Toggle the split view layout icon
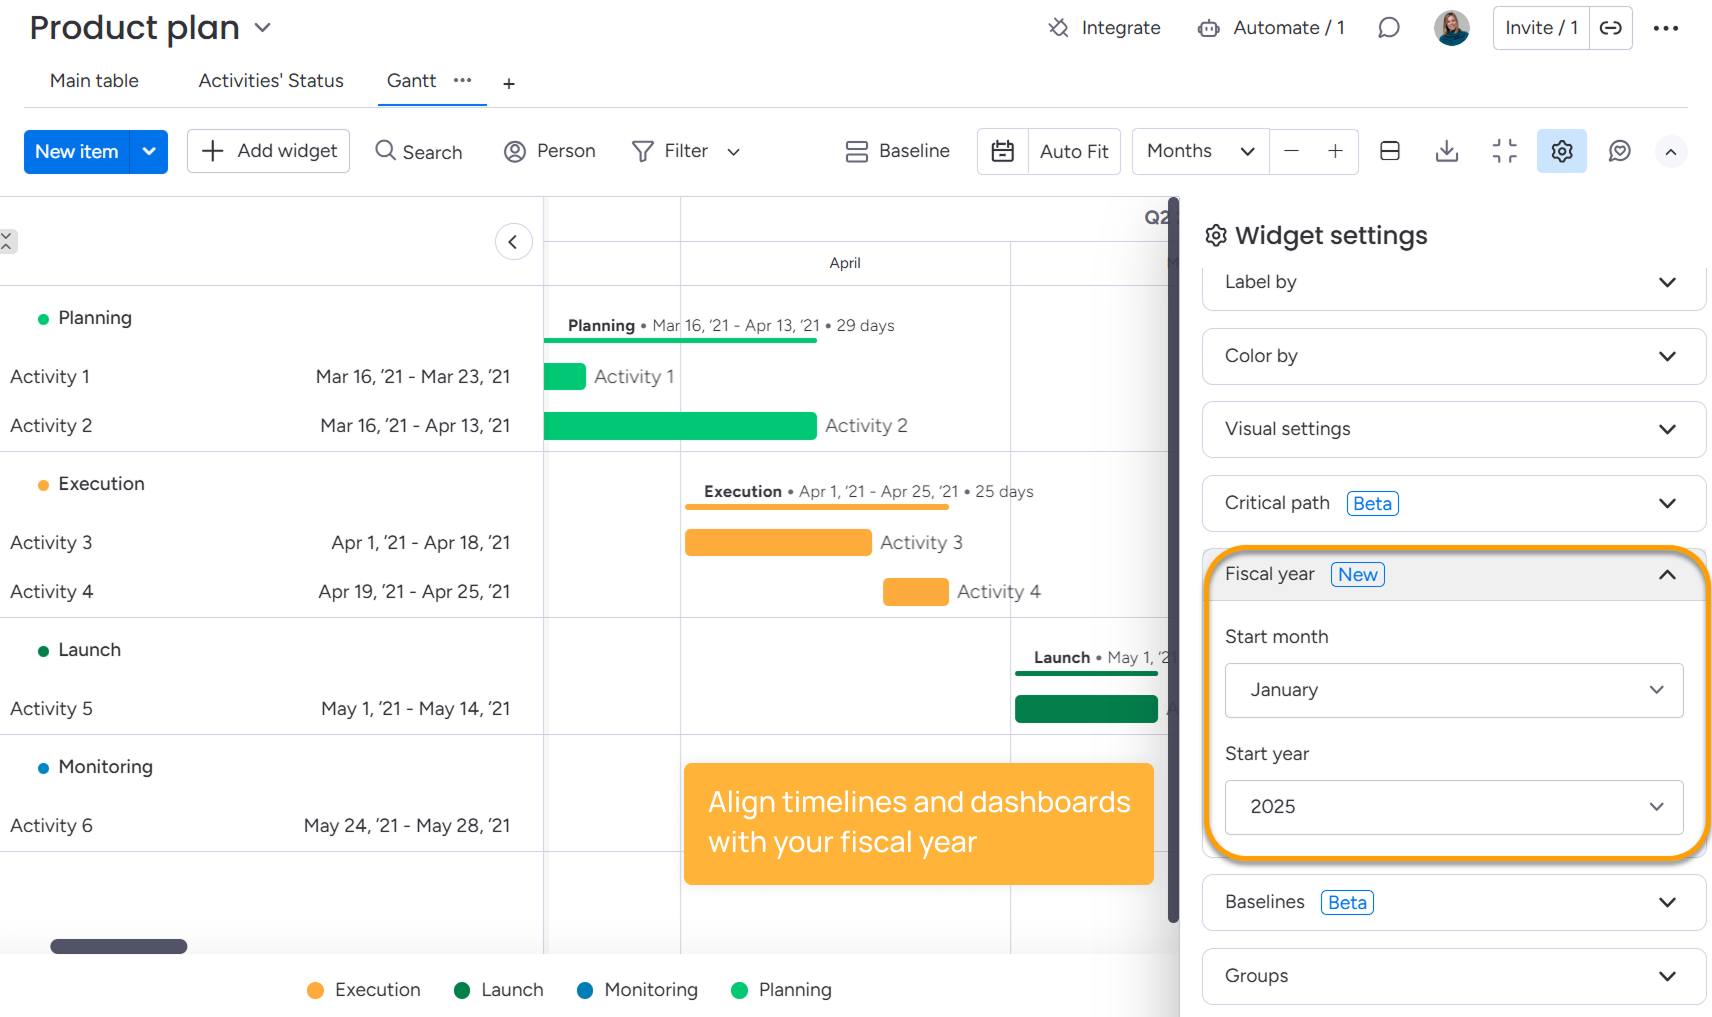This screenshot has height=1017, width=1712. point(1389,151)
